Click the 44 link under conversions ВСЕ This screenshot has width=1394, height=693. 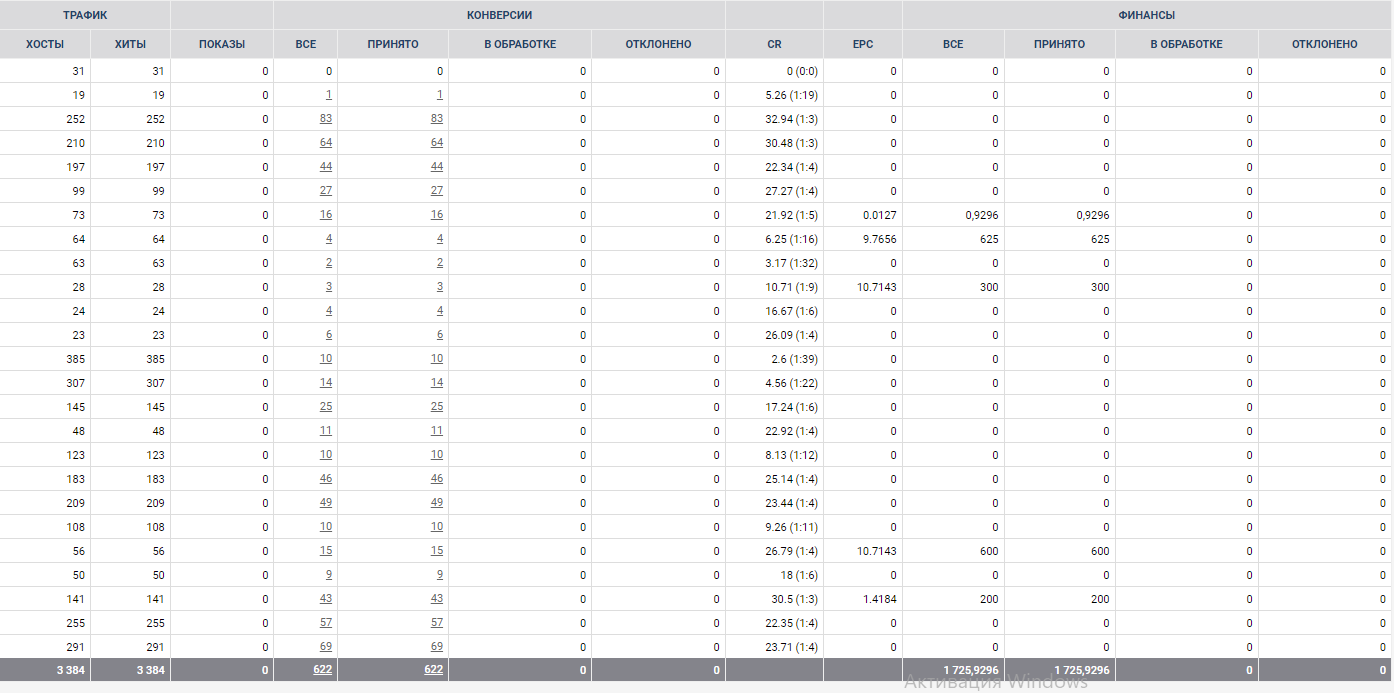pyautogui.click(x=326, y=167)
